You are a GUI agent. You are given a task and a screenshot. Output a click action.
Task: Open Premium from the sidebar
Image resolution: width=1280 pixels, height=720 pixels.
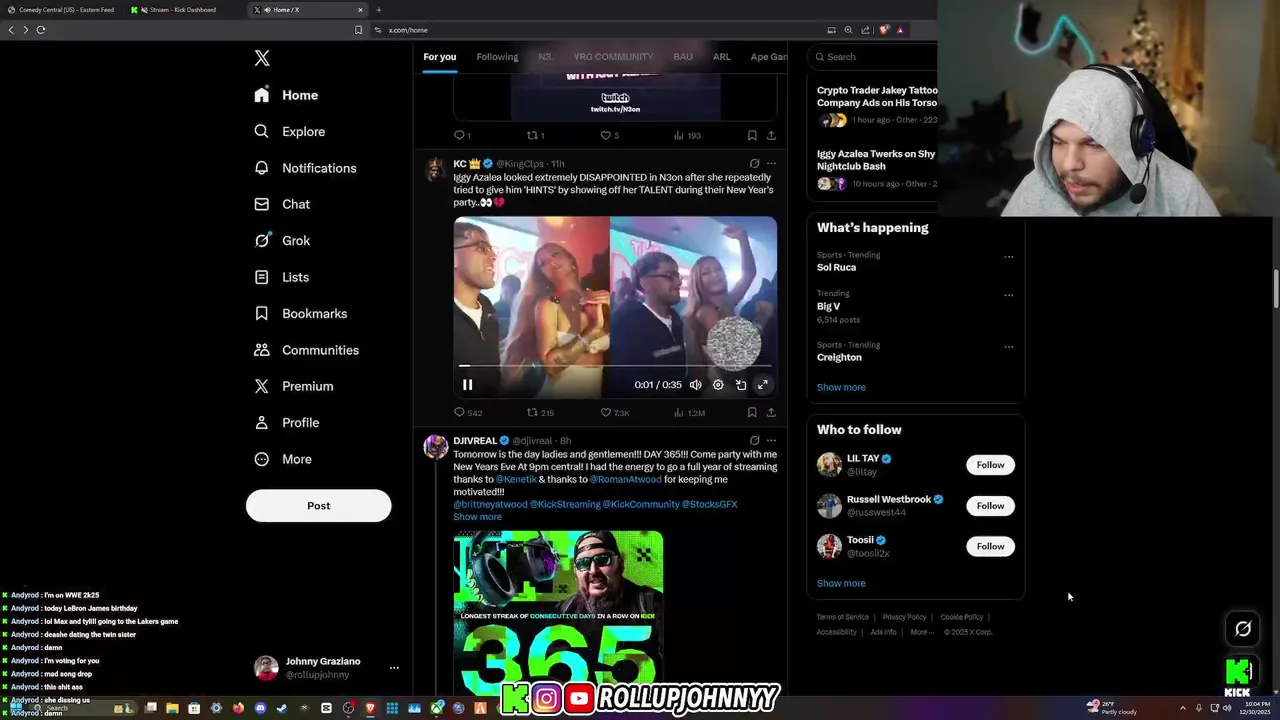(293, 386)
